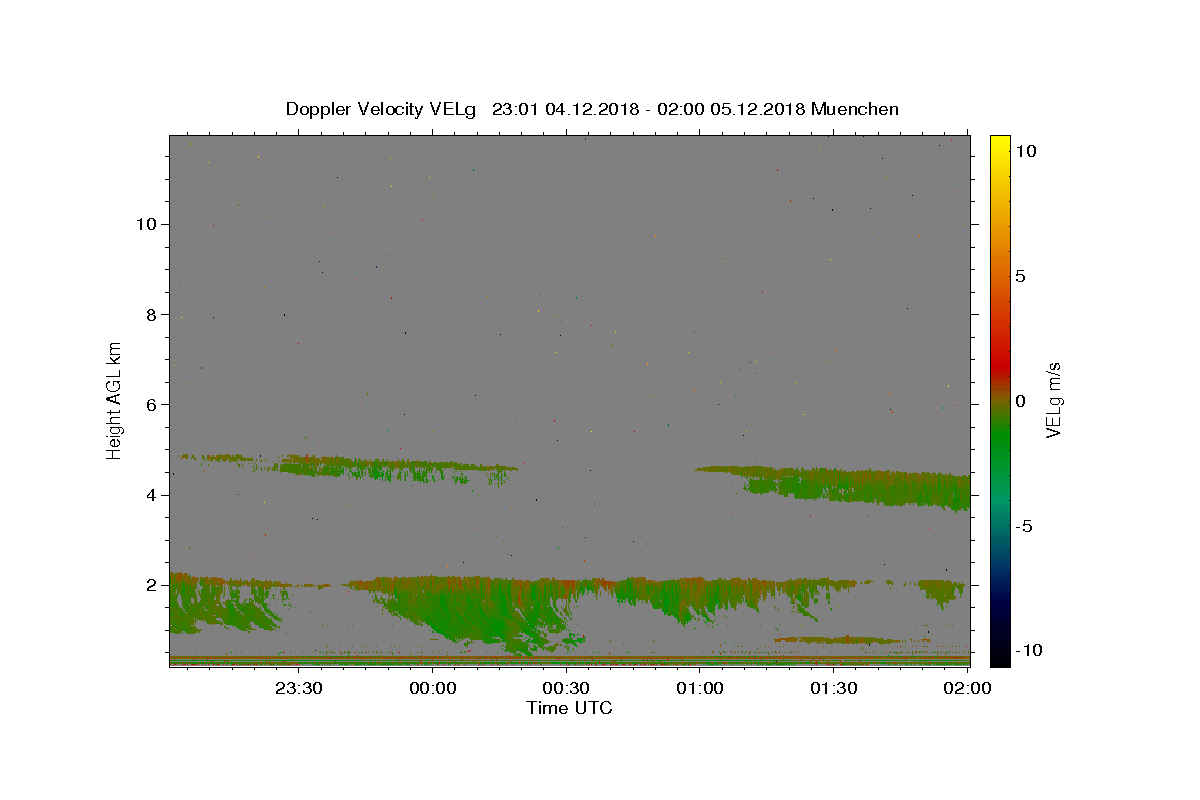Click the yellow top of the colorbar
The height and width of the screenshot is (800, 1200).
coord(1000,145)
